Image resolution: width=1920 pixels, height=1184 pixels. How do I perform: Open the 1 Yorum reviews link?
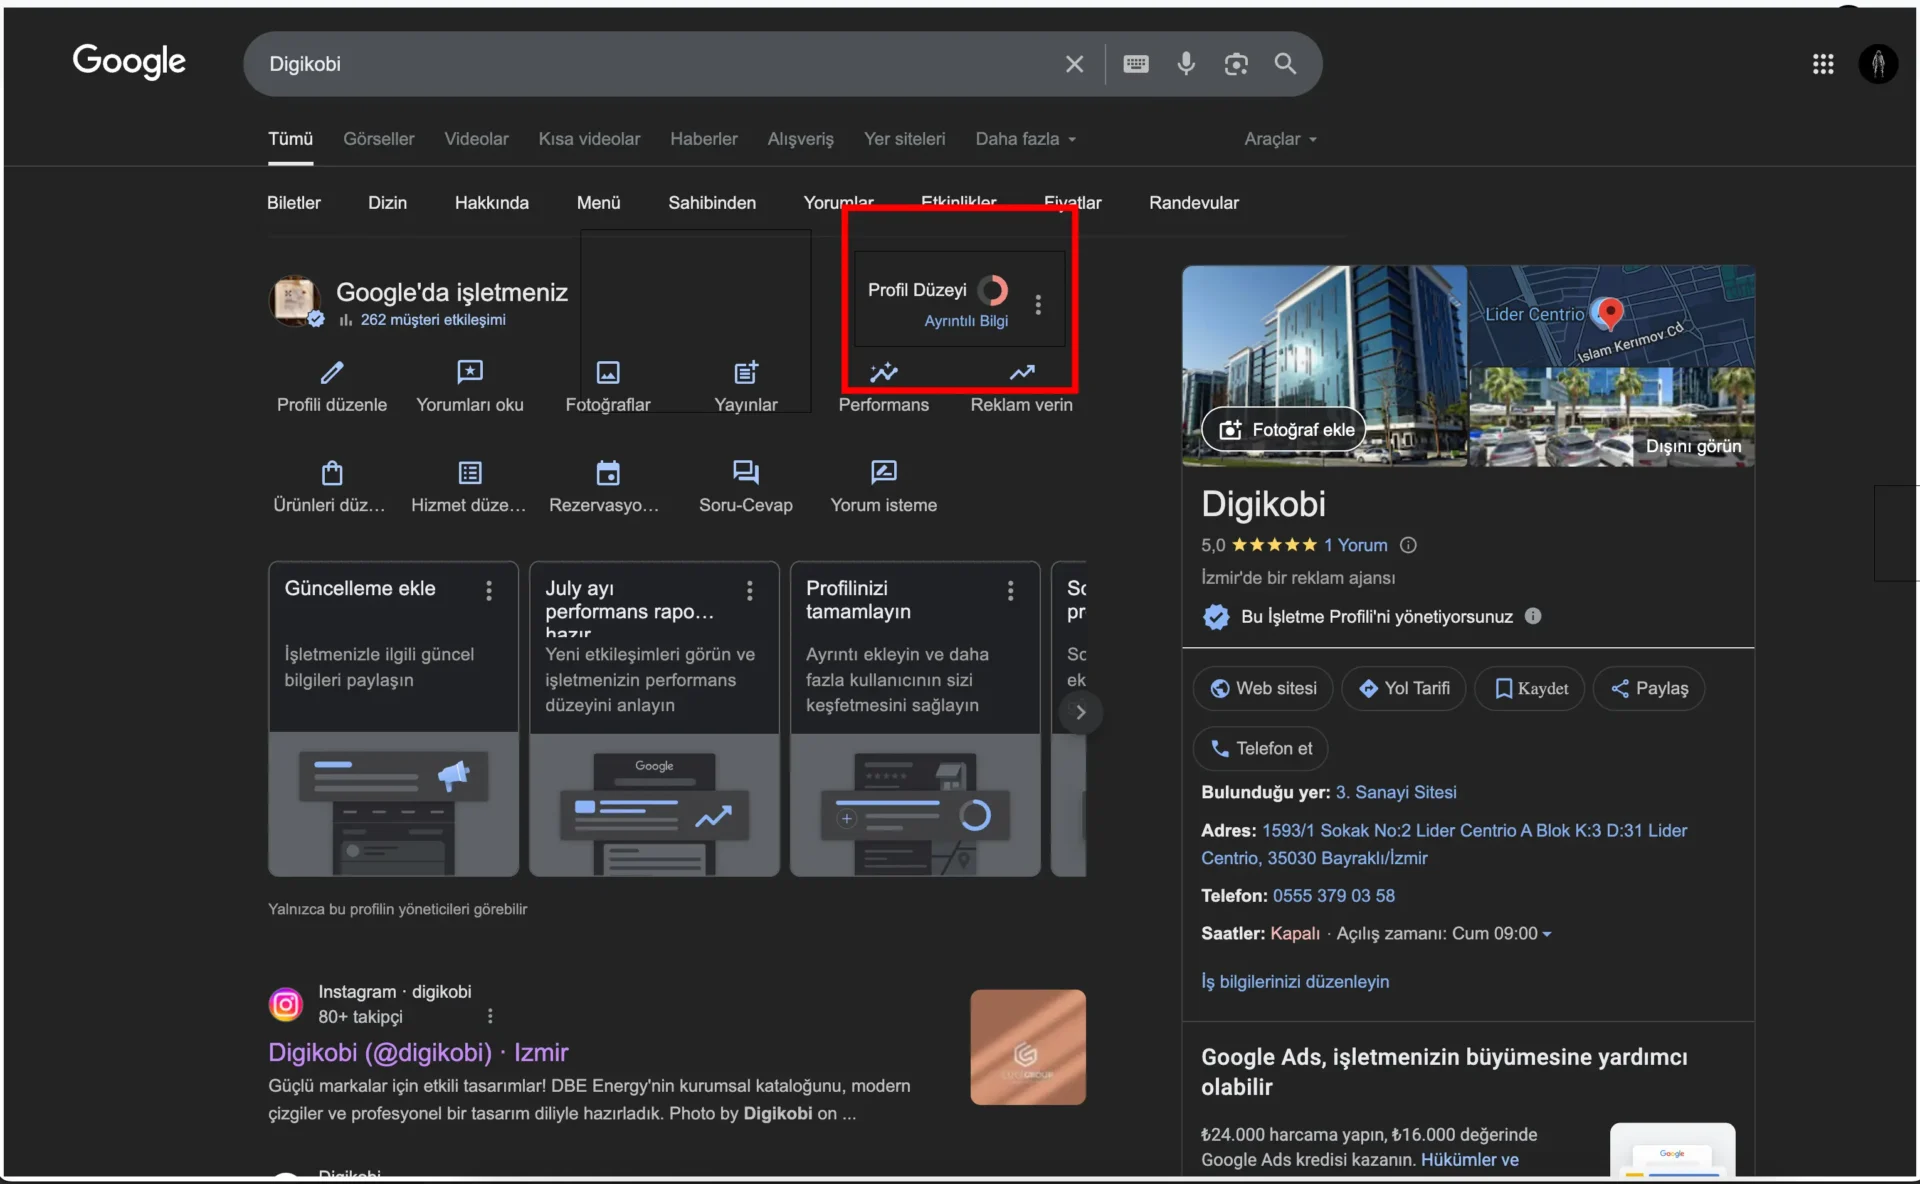coord(1356,545)
